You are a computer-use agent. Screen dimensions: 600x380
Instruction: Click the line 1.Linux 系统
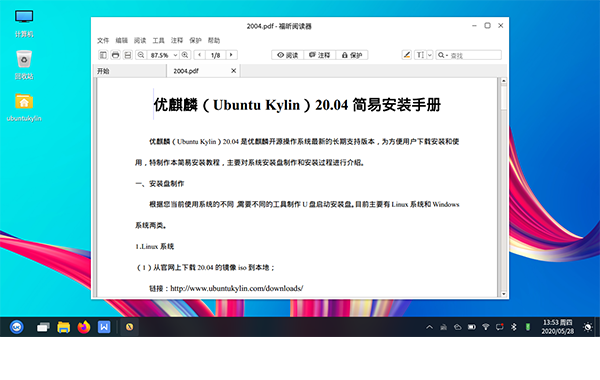pyautogui.click(x=155, y=246)
